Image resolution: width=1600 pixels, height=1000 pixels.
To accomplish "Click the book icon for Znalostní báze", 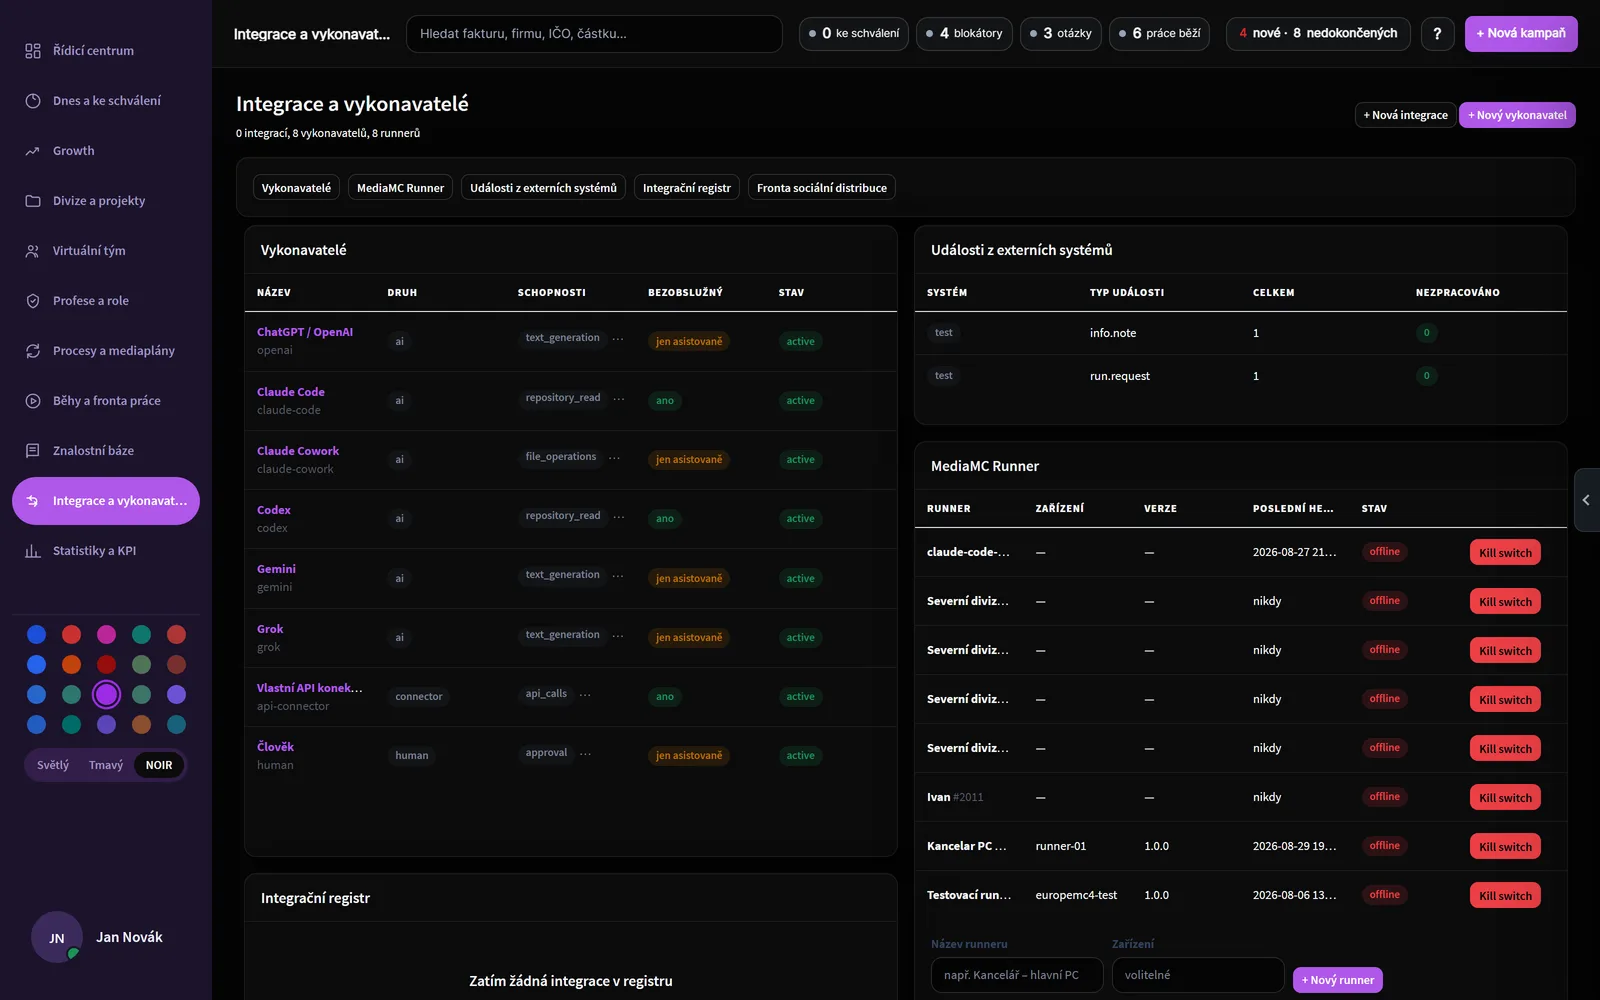I will [x=33, y=451].
